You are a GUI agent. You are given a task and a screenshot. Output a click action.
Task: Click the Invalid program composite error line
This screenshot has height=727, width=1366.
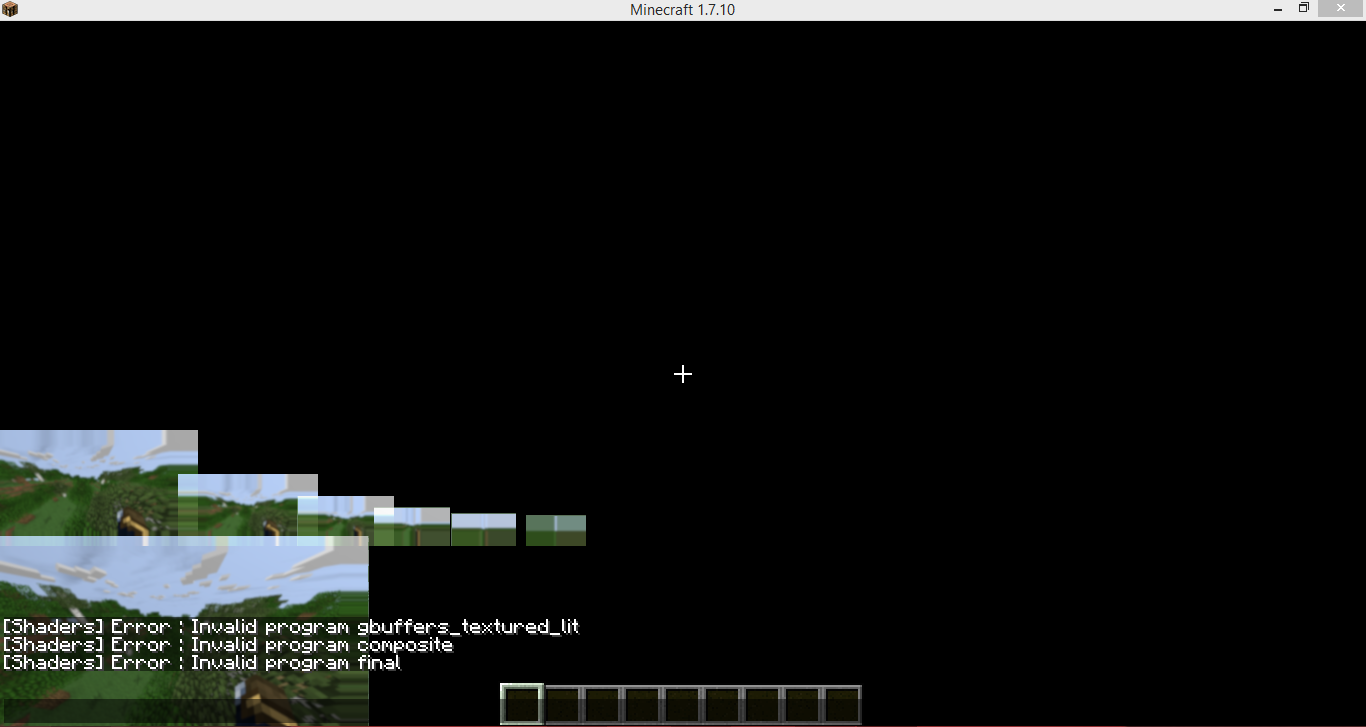(x=228, y=645)
